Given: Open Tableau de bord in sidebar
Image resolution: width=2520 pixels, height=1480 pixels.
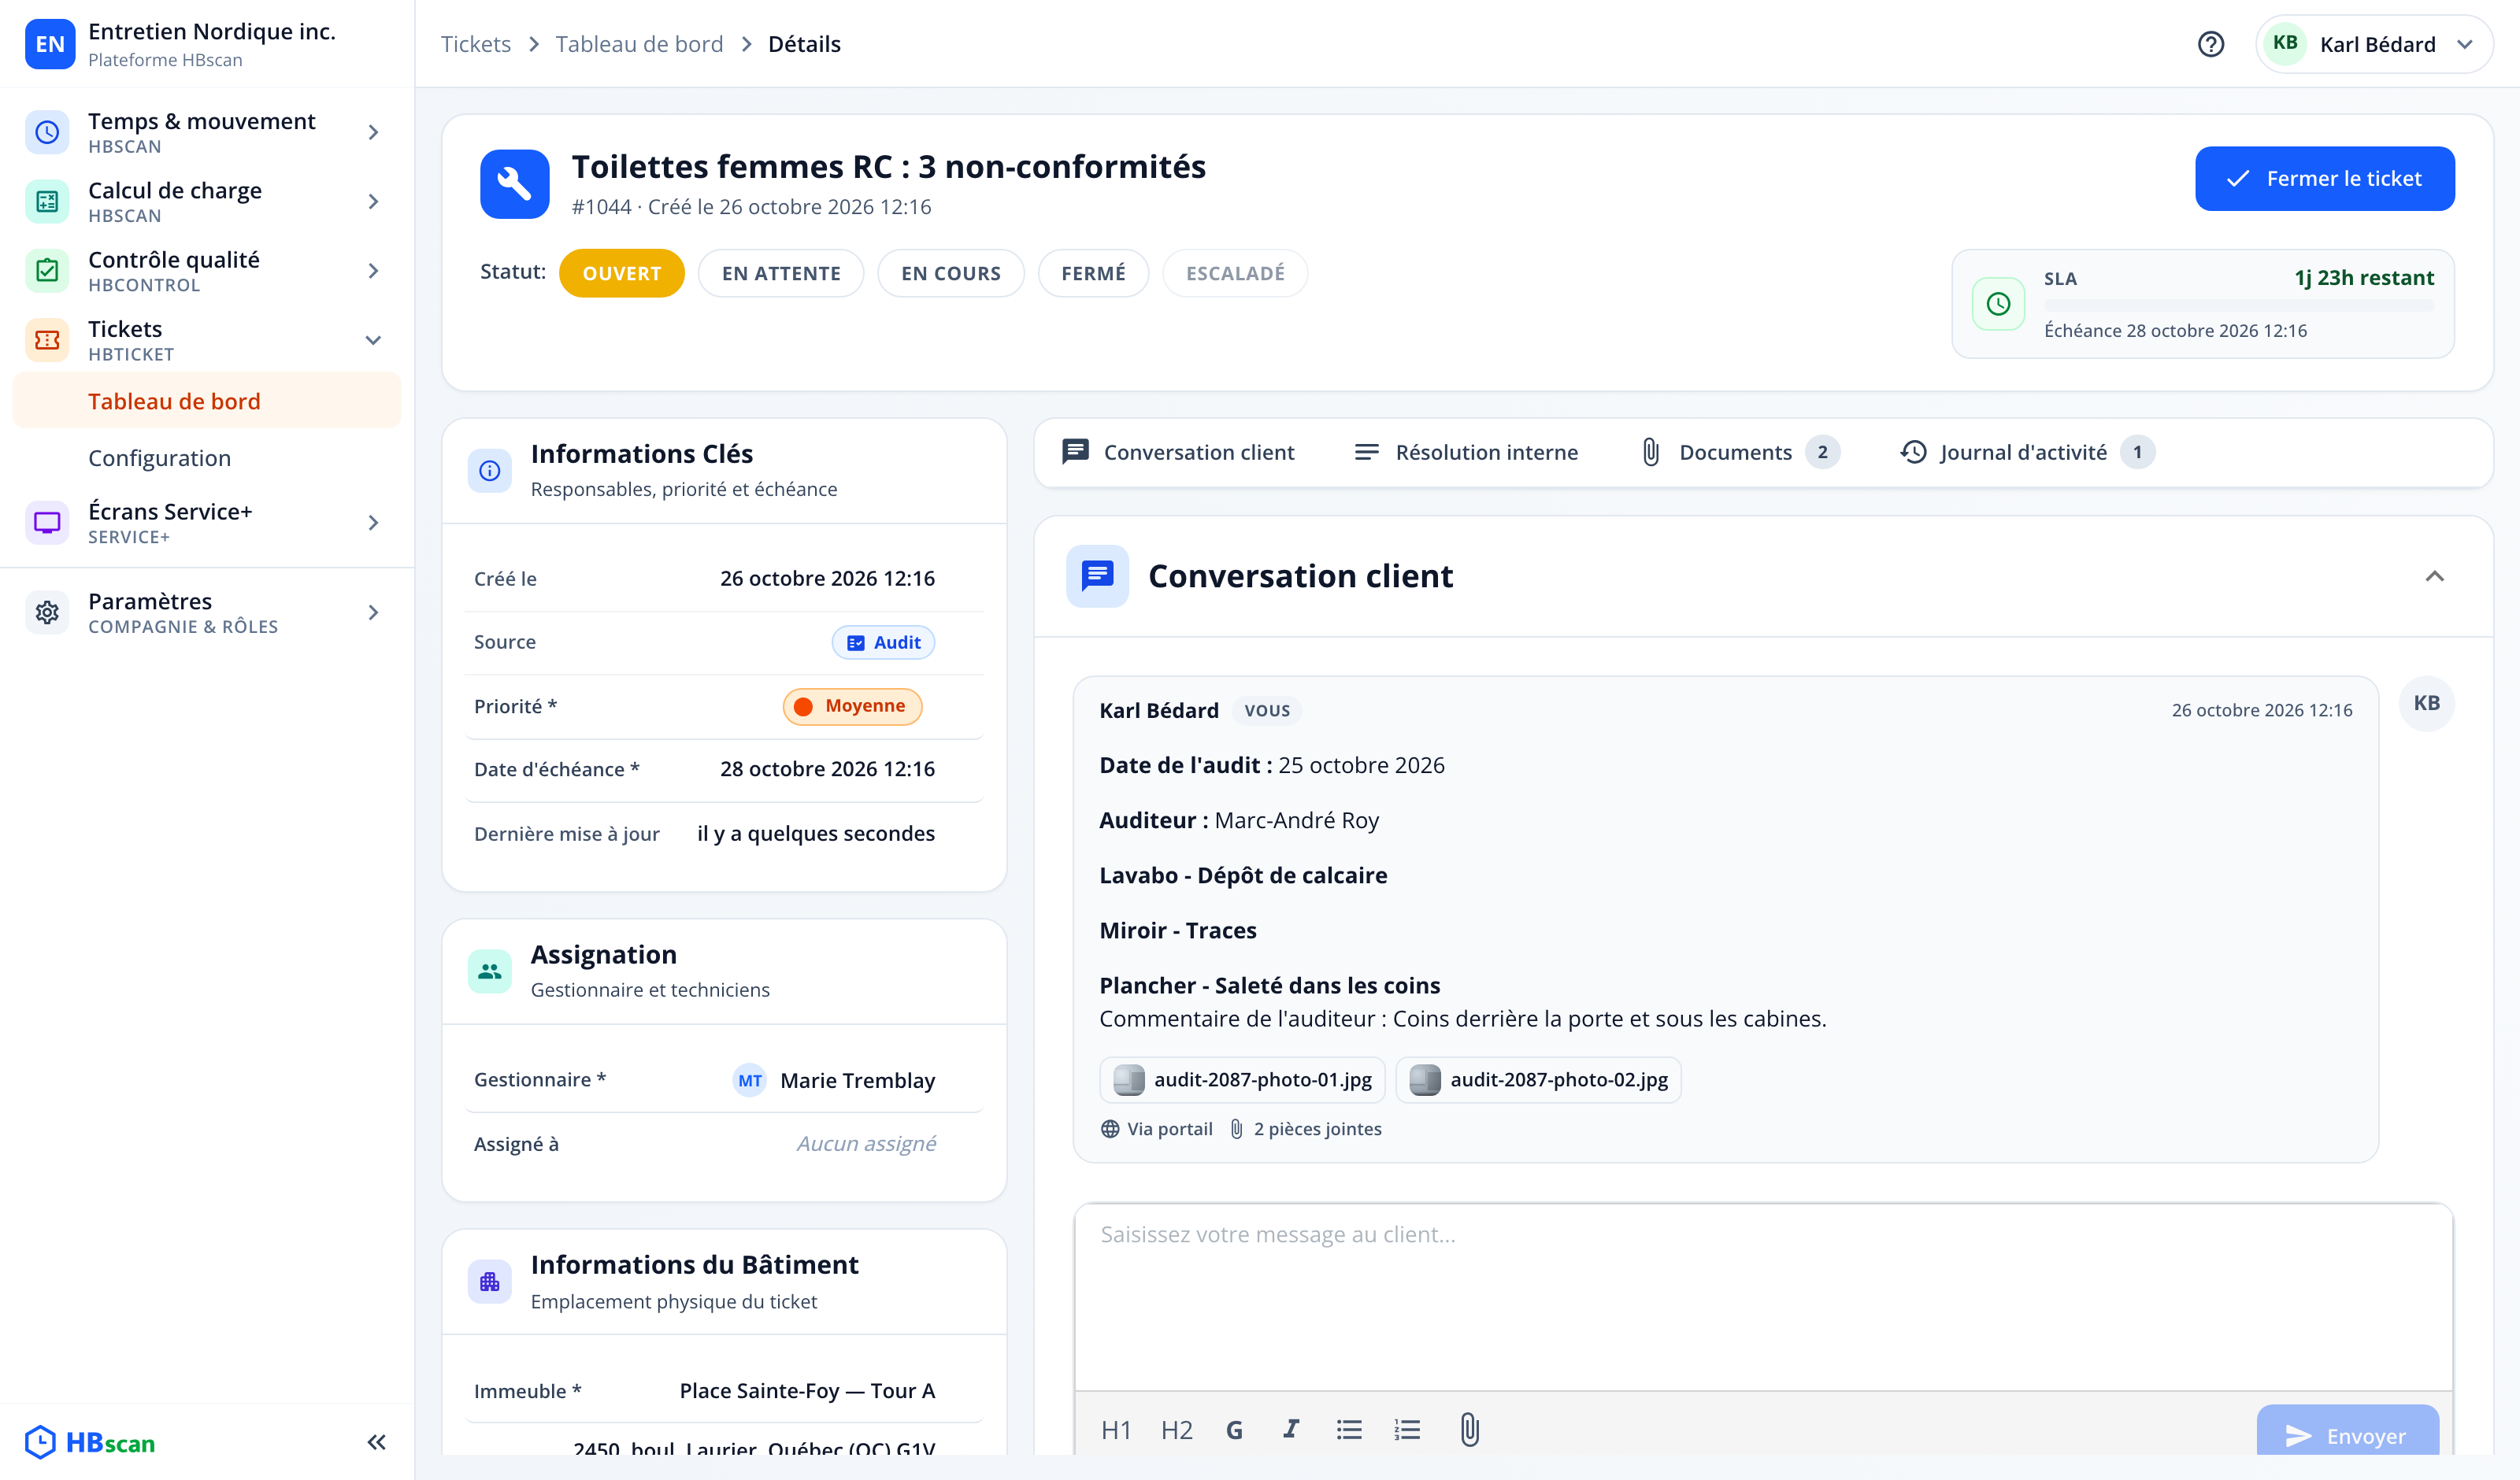Looking at the screenshot, I should point(207,401).
